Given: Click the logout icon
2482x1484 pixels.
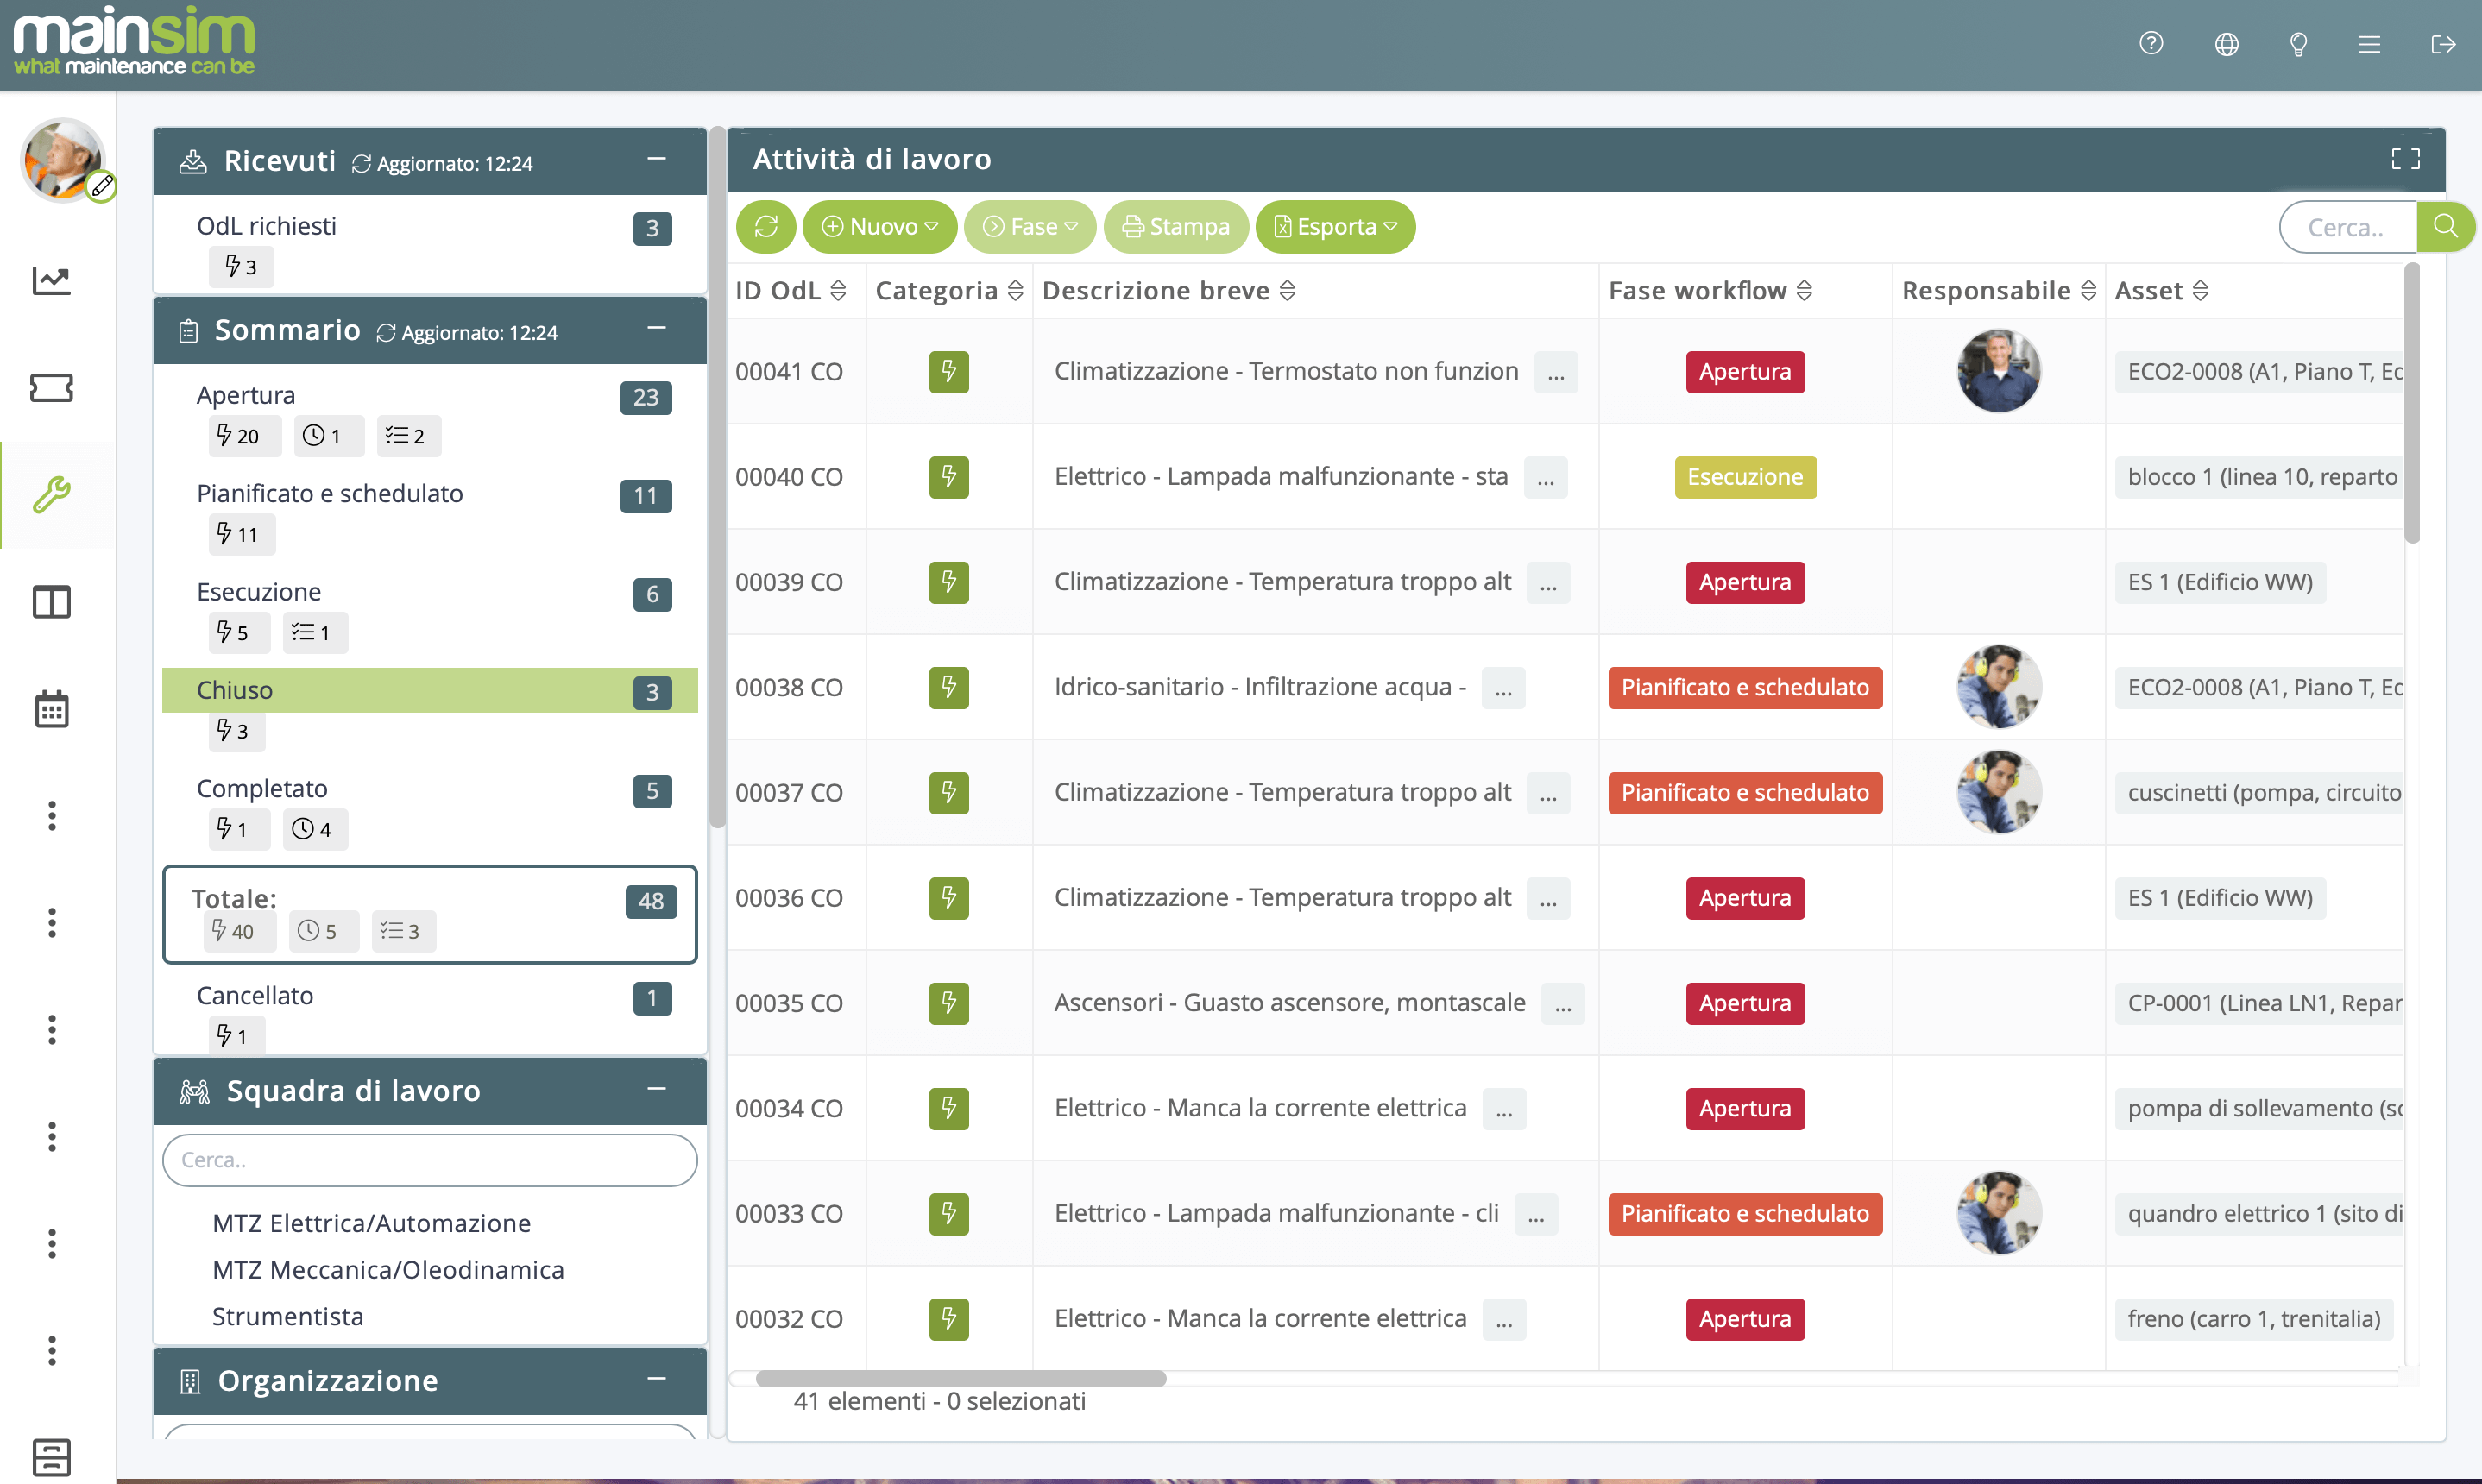Looking at the screenshot, I should [x=2442, y=44].
